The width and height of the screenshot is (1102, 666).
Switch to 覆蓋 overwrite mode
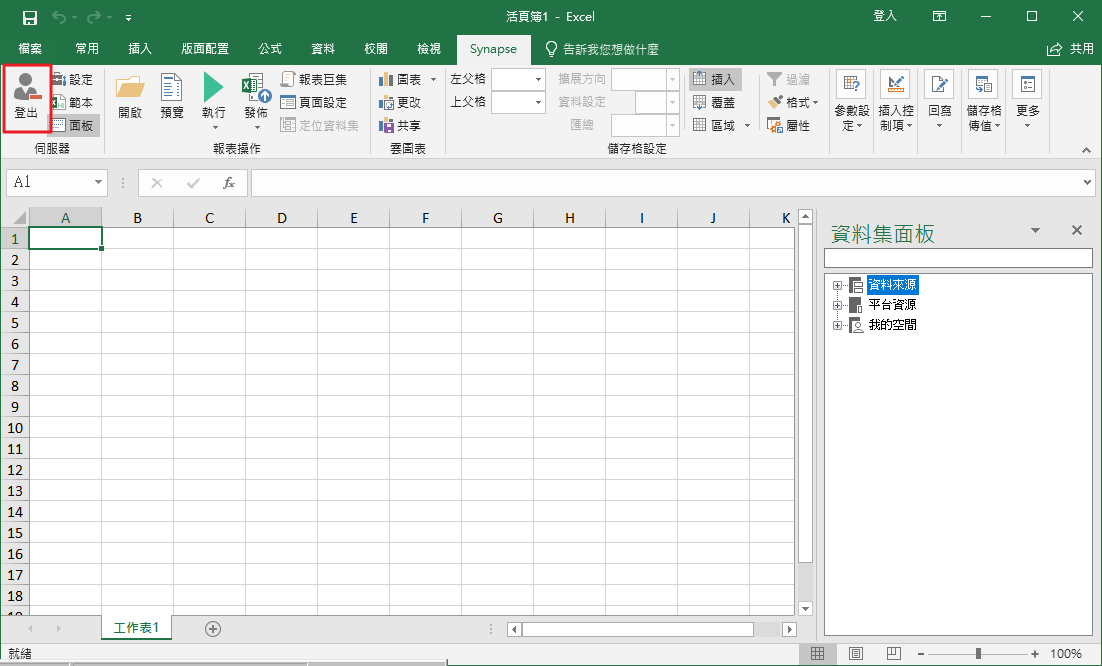pyautogui.click(x=714, y=102)
